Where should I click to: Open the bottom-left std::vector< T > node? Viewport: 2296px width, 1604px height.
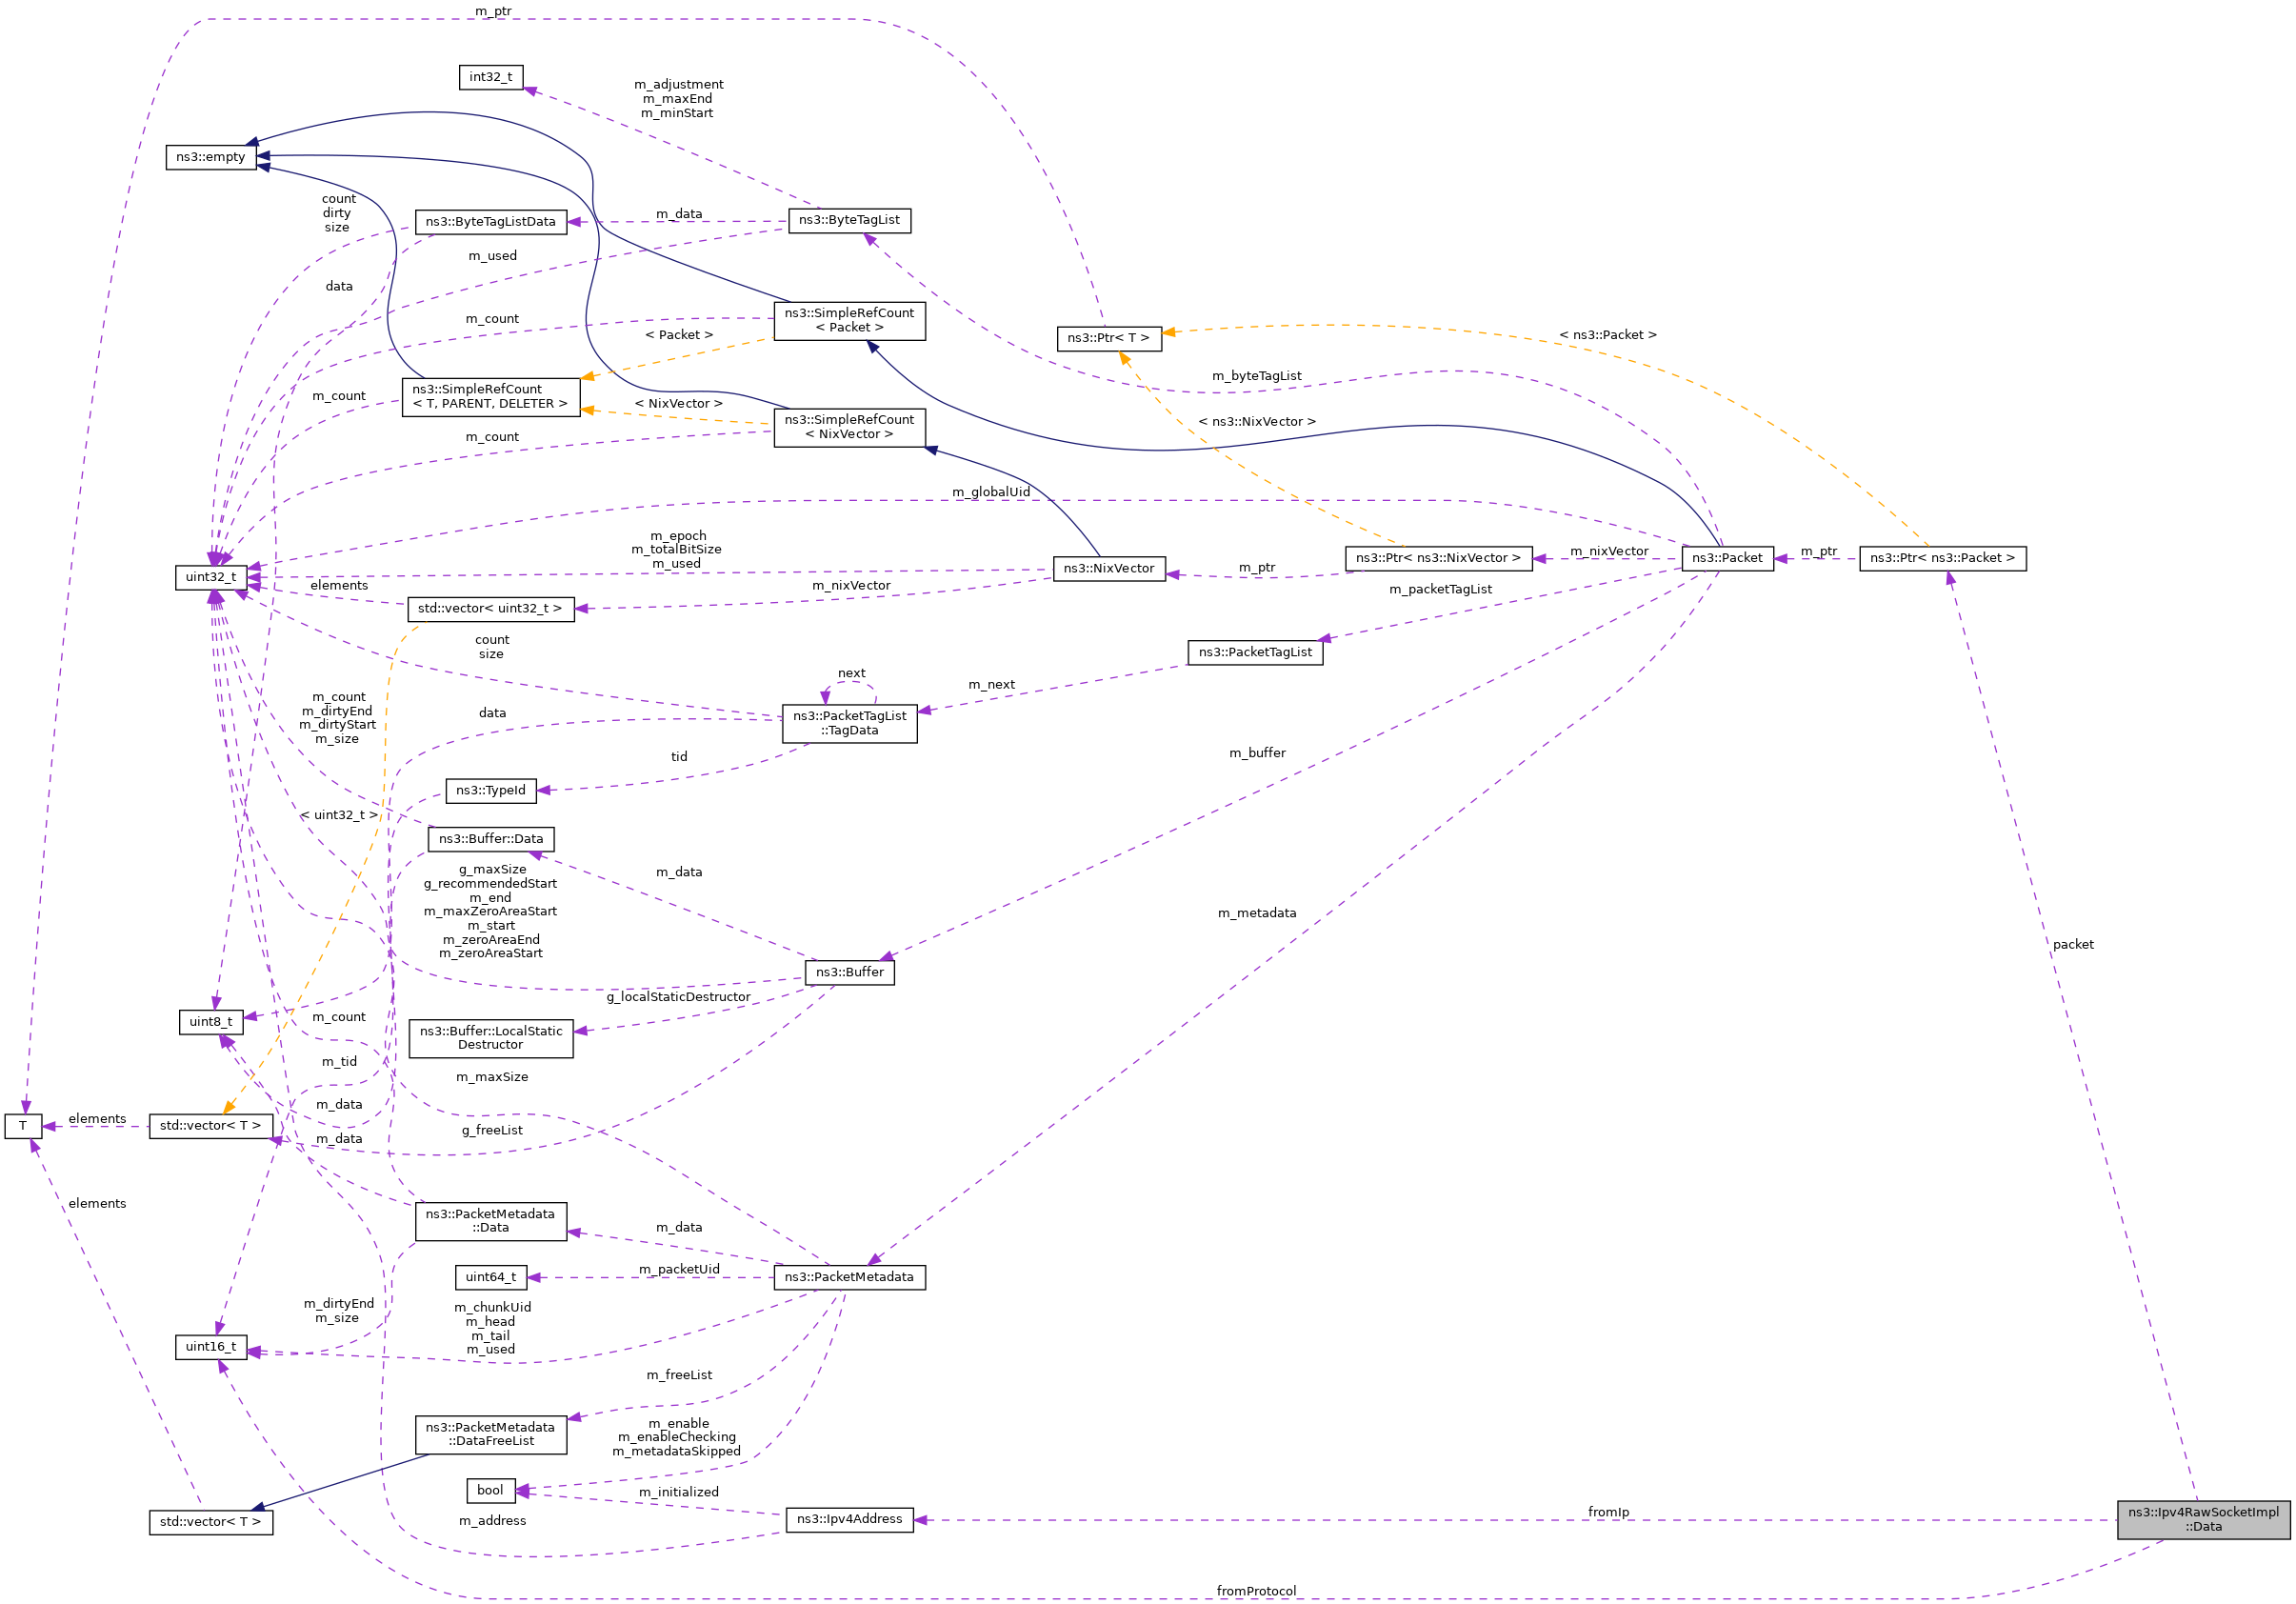211,1523
